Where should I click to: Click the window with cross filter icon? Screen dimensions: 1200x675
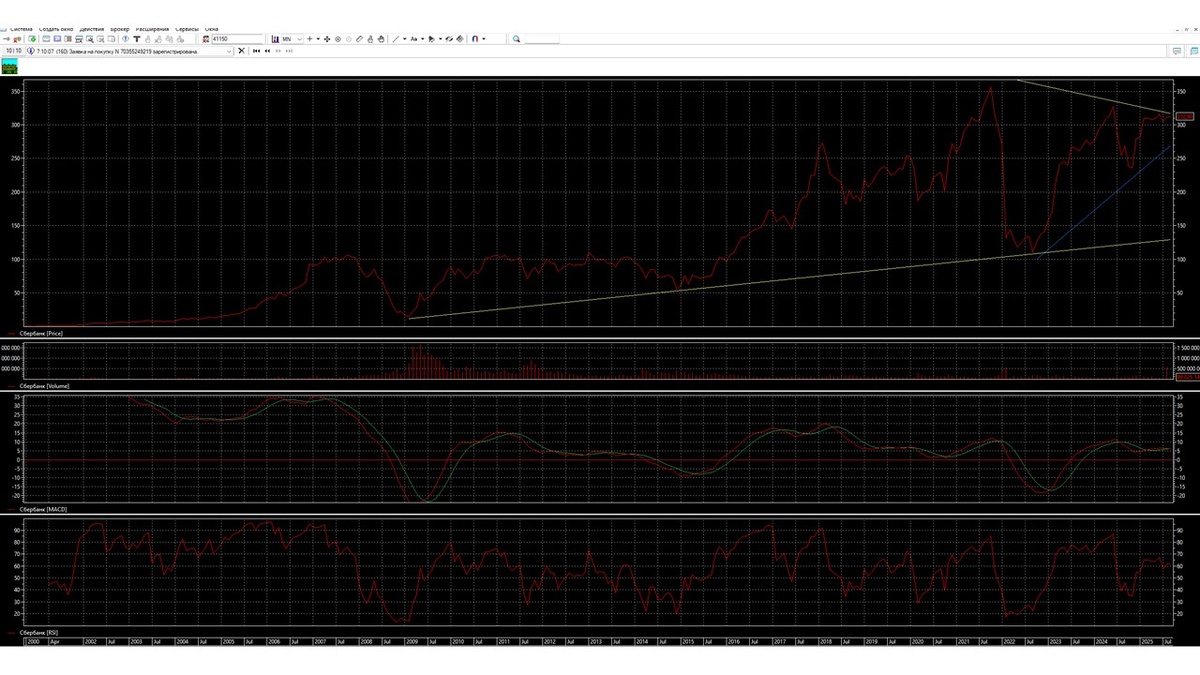[x=100, y=39]
